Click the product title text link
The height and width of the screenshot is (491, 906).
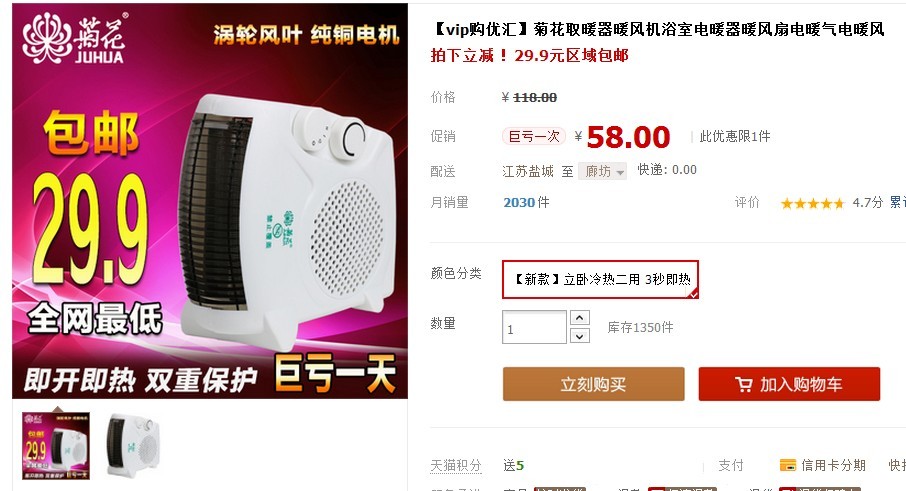click(x=658, y=29)
